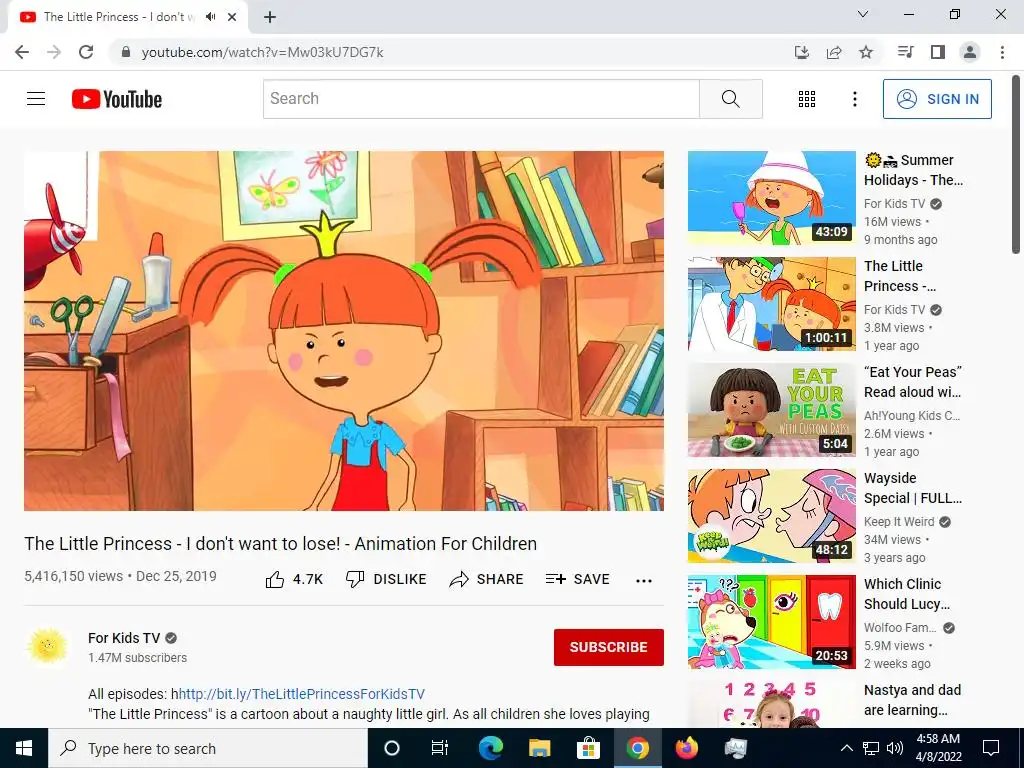Bookmark this page with star

866,52
